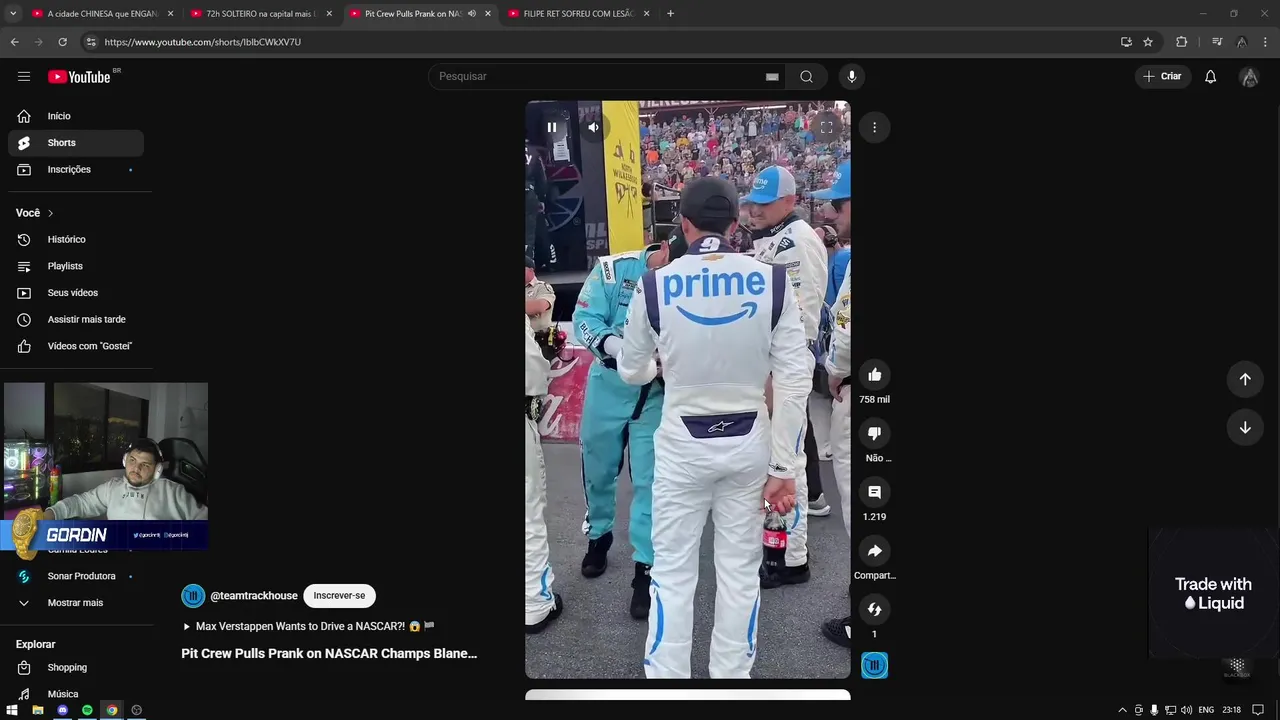The height and width of the screenshot is (720, 1280).
Task: Open Sonar Produtora subscription channel
Action: click(x=76, y=576)
